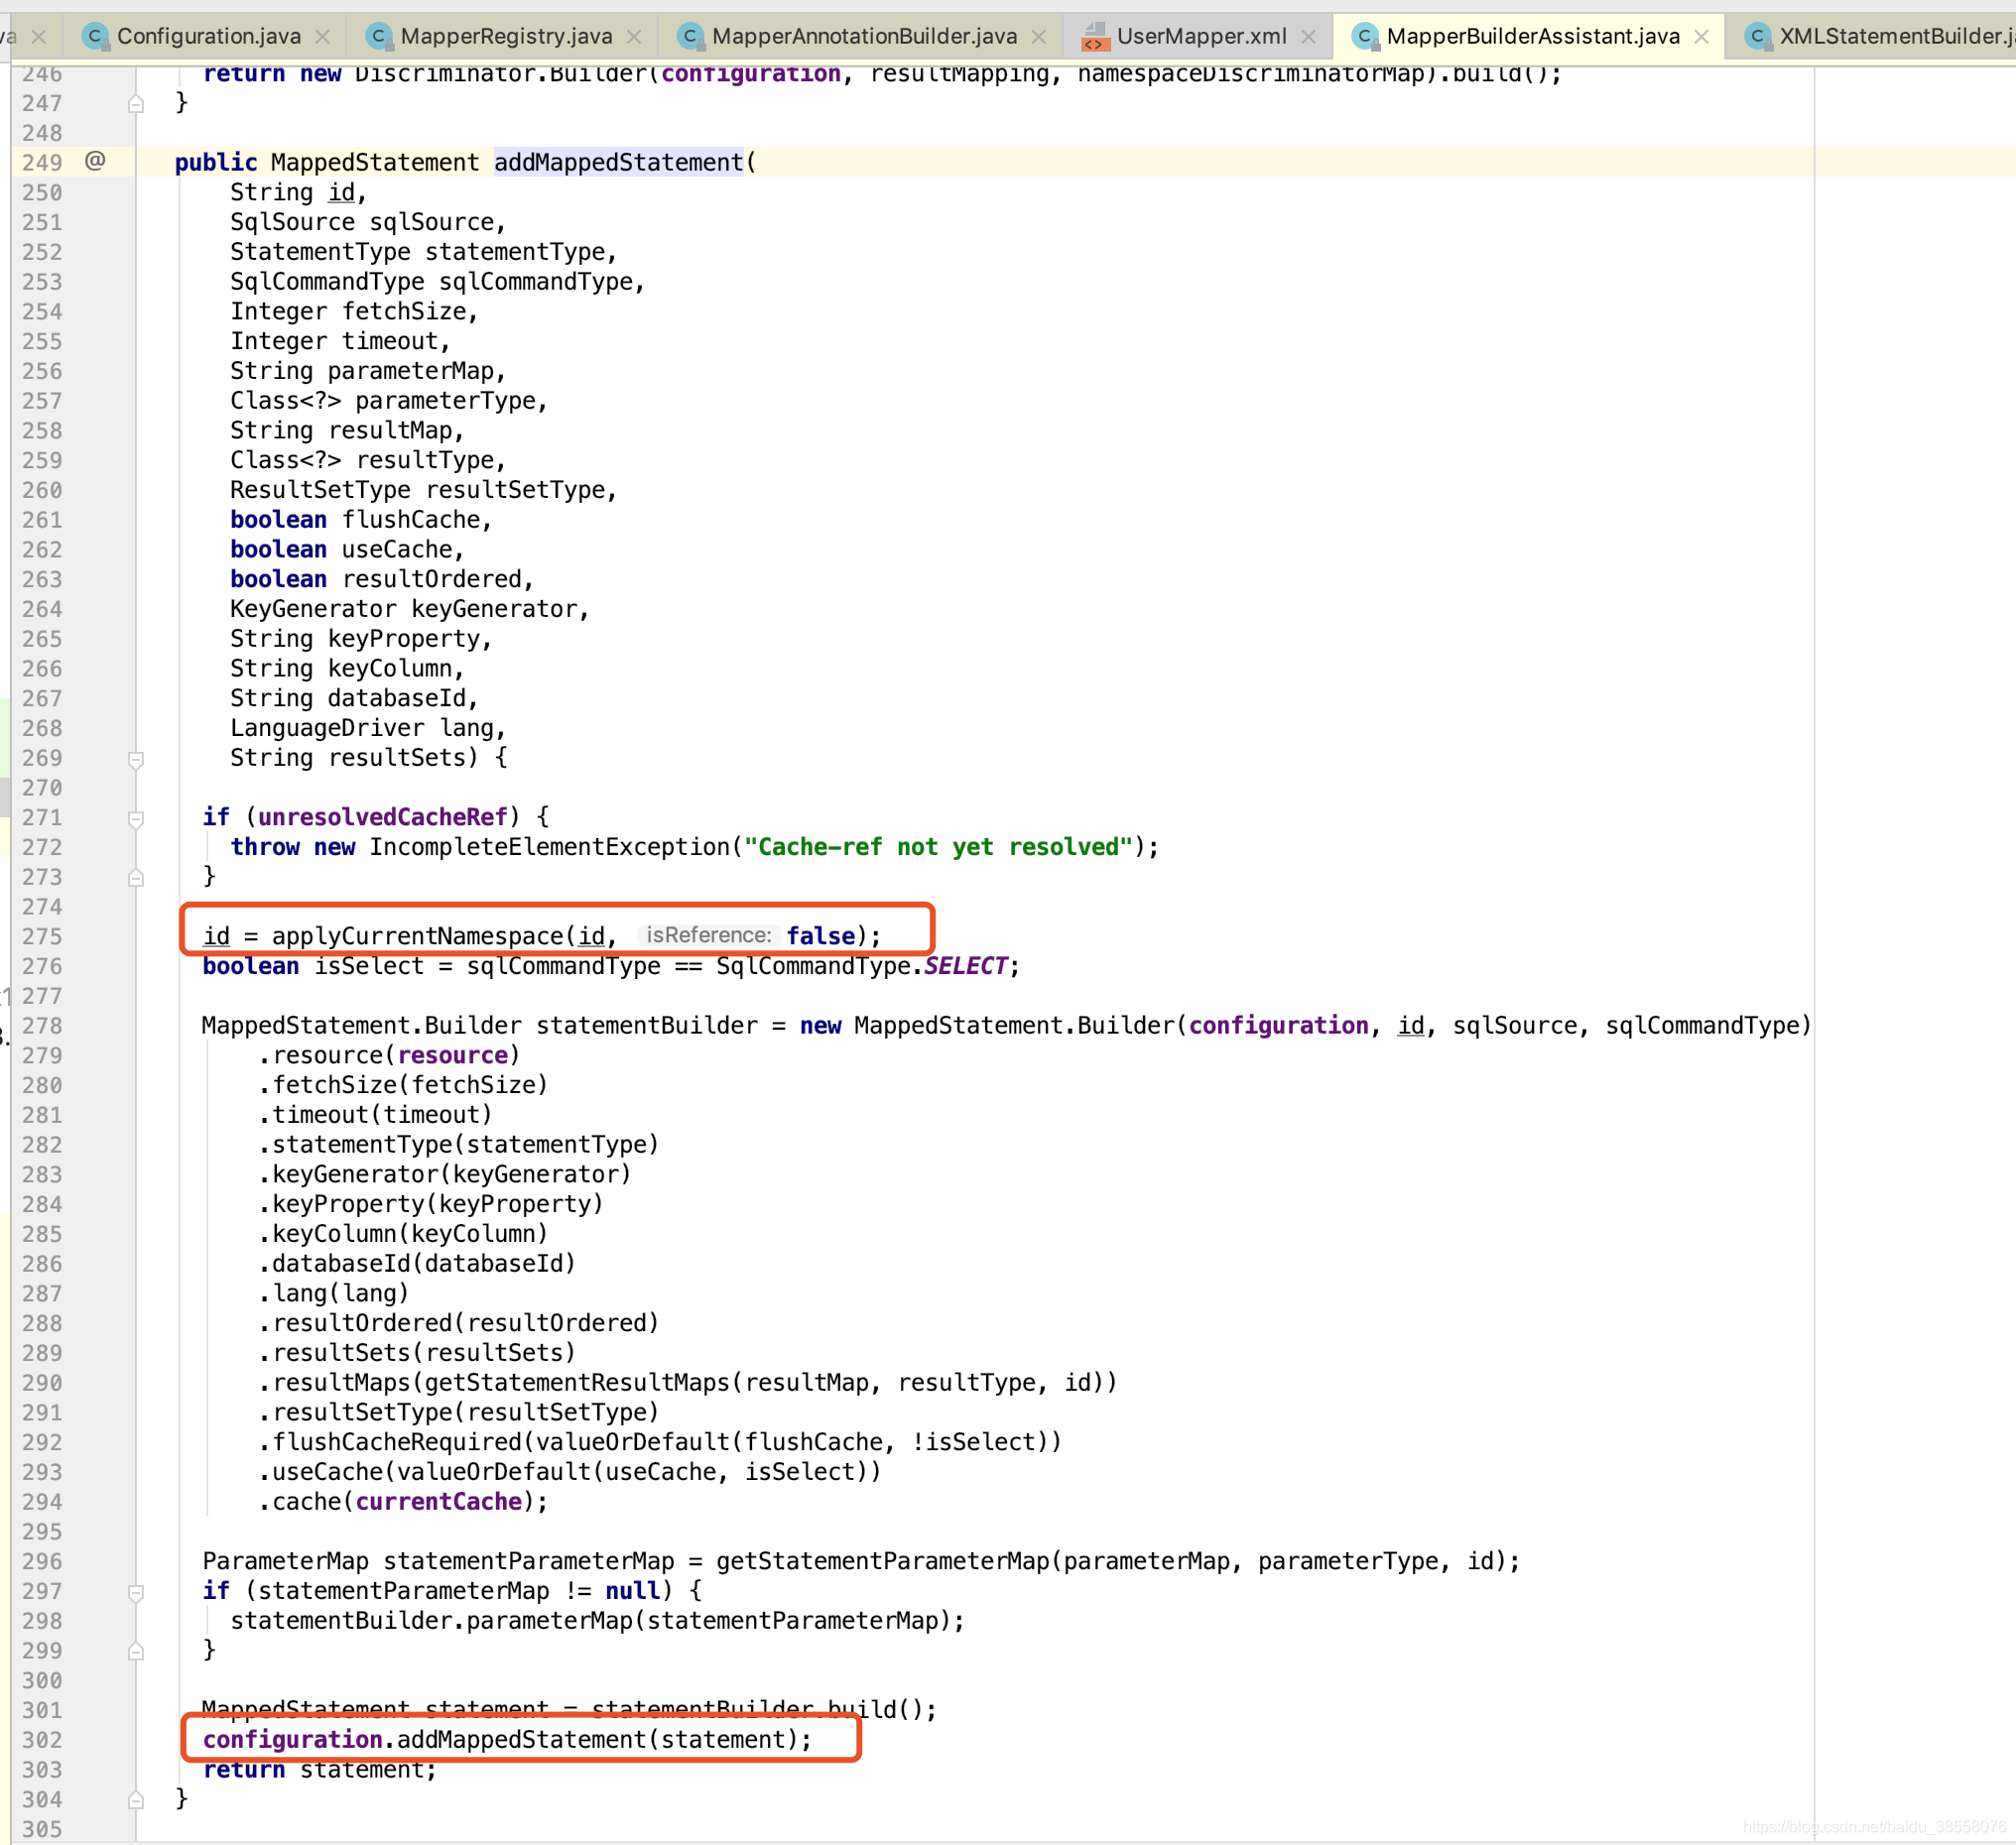
Task: Switch to the UserMapper.xml tab
Action: [1201, 37]
